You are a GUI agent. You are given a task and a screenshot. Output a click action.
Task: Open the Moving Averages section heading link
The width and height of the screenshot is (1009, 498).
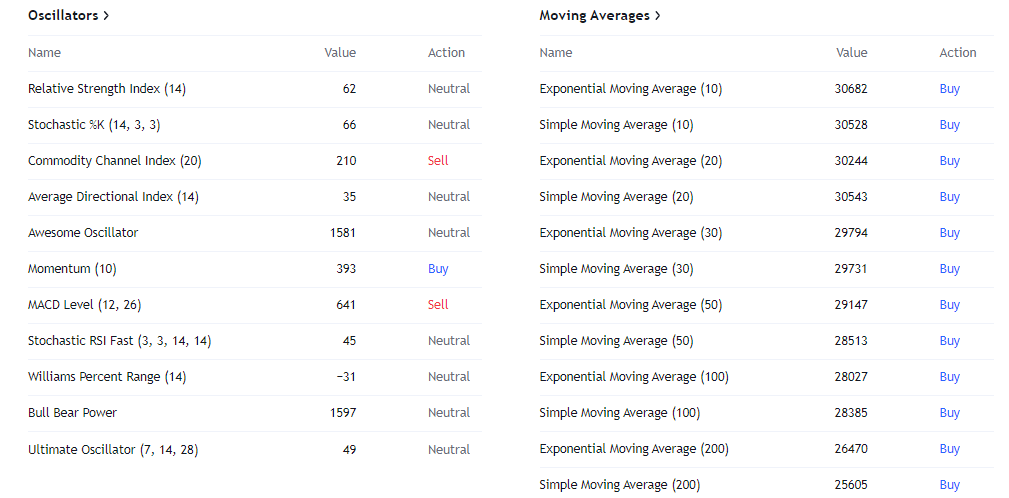click(x=600, y=15)
